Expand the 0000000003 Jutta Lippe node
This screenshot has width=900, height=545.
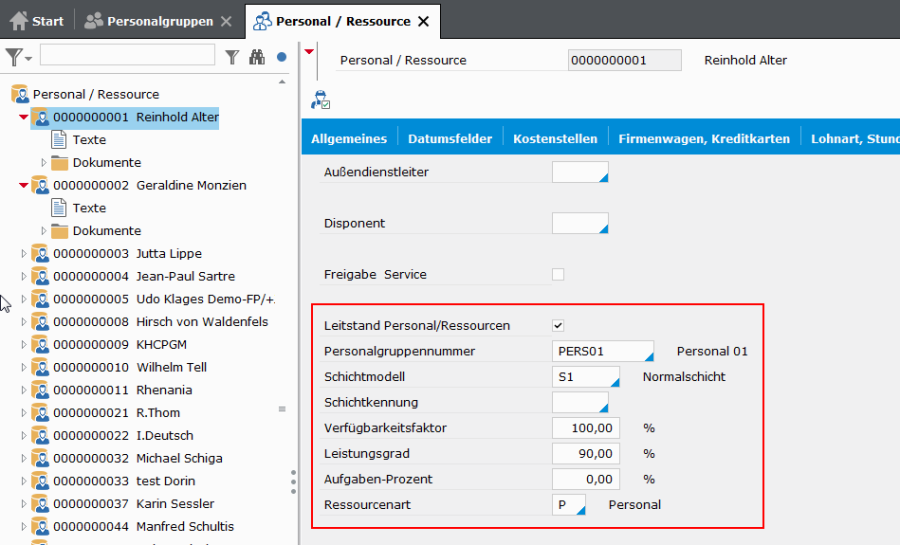click(24, 253)
